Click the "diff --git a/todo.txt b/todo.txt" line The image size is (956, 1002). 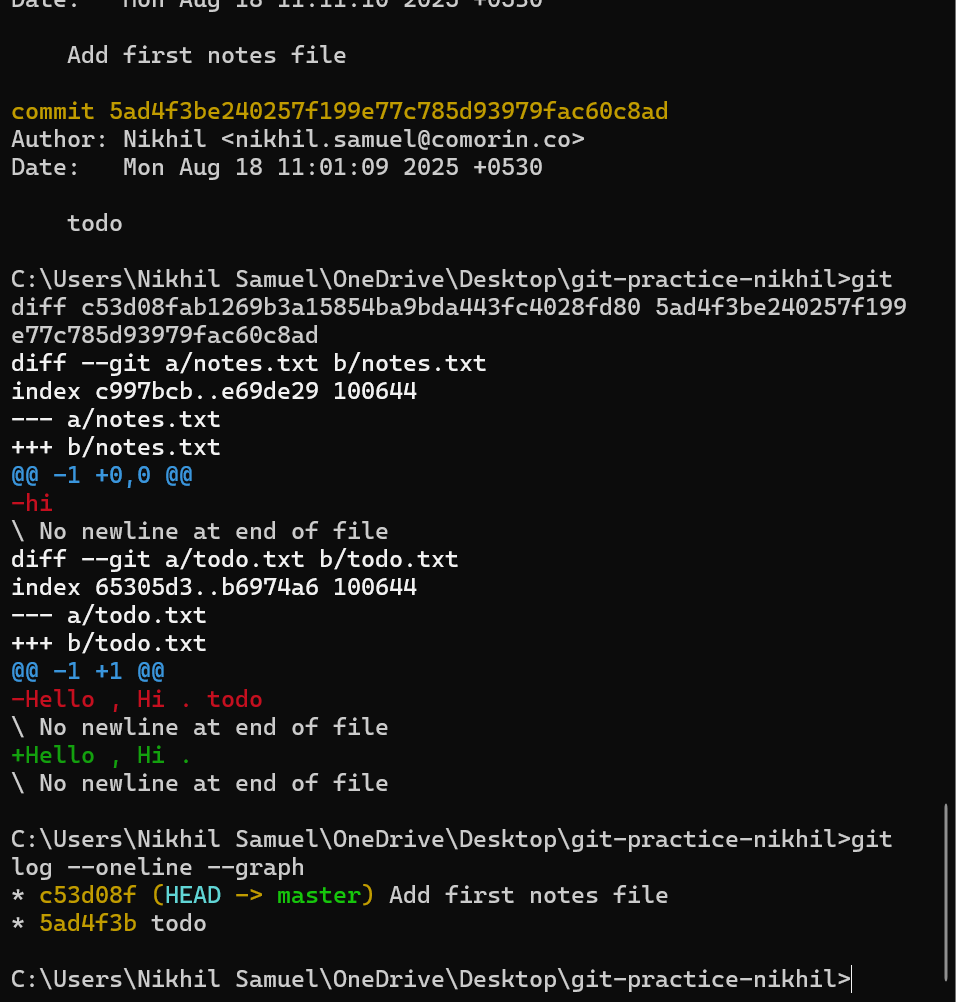(x=235, y=559)
